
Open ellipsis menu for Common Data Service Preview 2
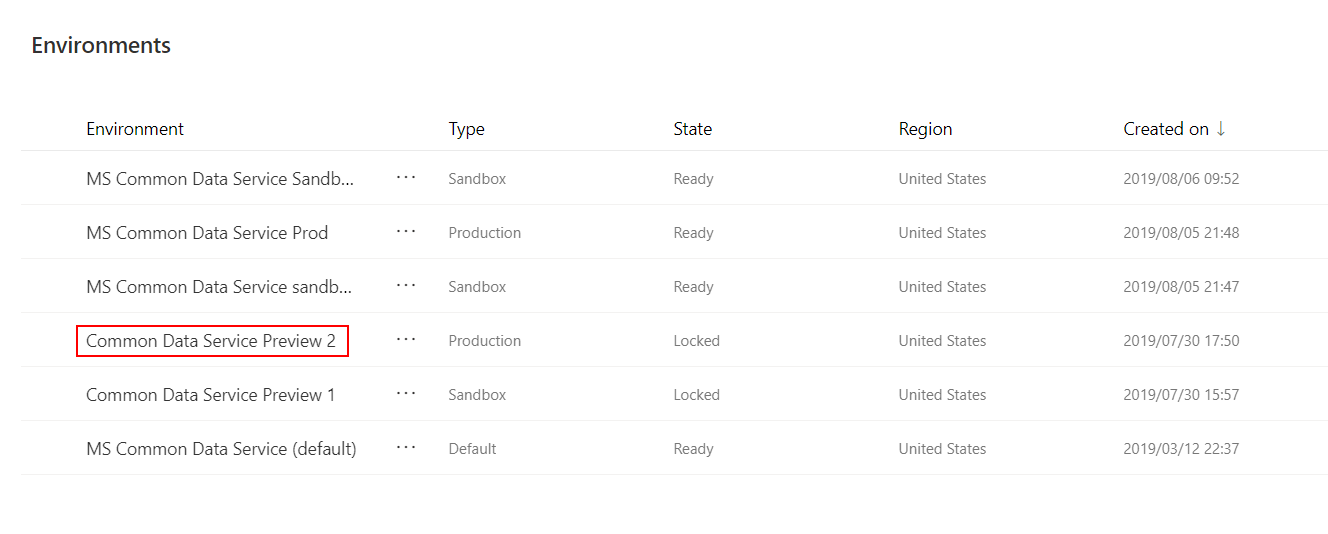pyautogui.click(x=405, y=340)
